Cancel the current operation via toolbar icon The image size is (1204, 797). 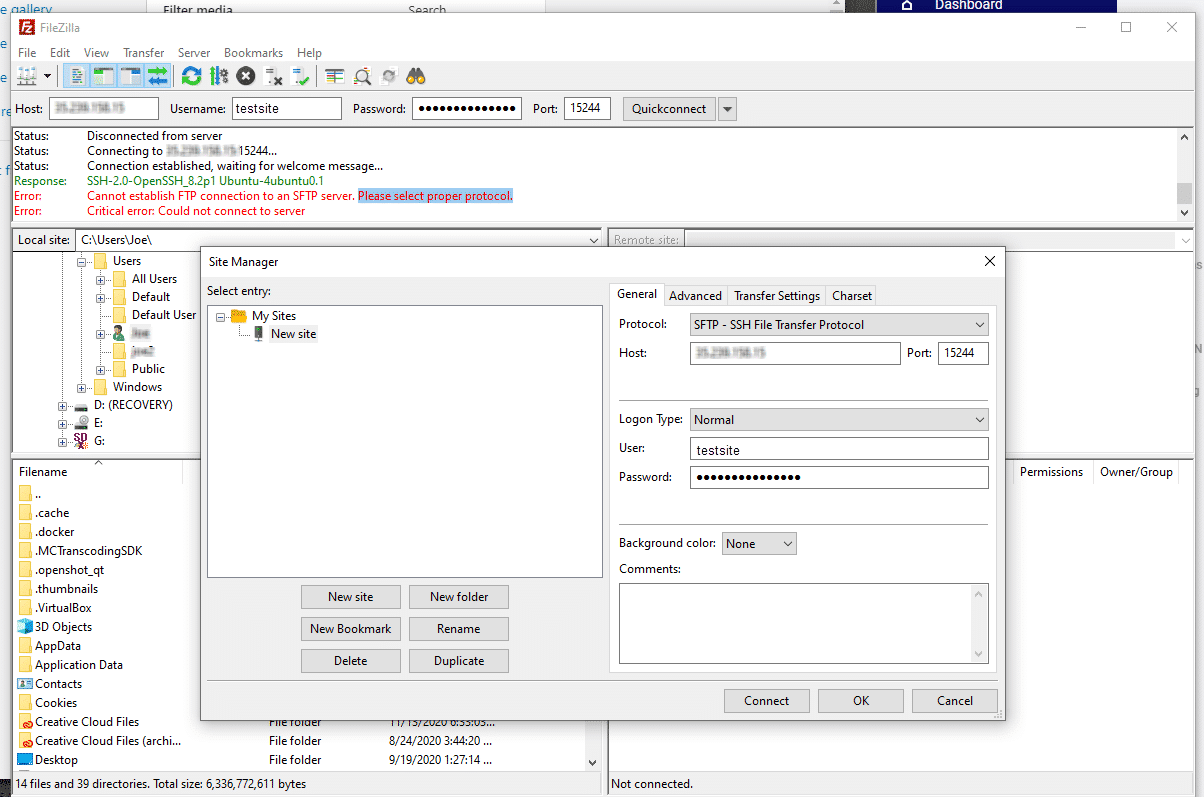coord(246,75)
